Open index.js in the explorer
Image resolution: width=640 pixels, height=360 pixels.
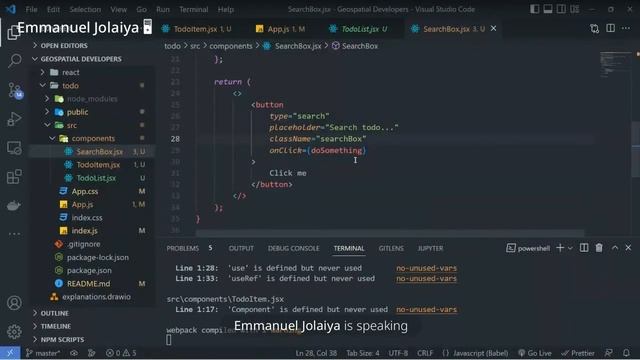click(x=84, y=231)
